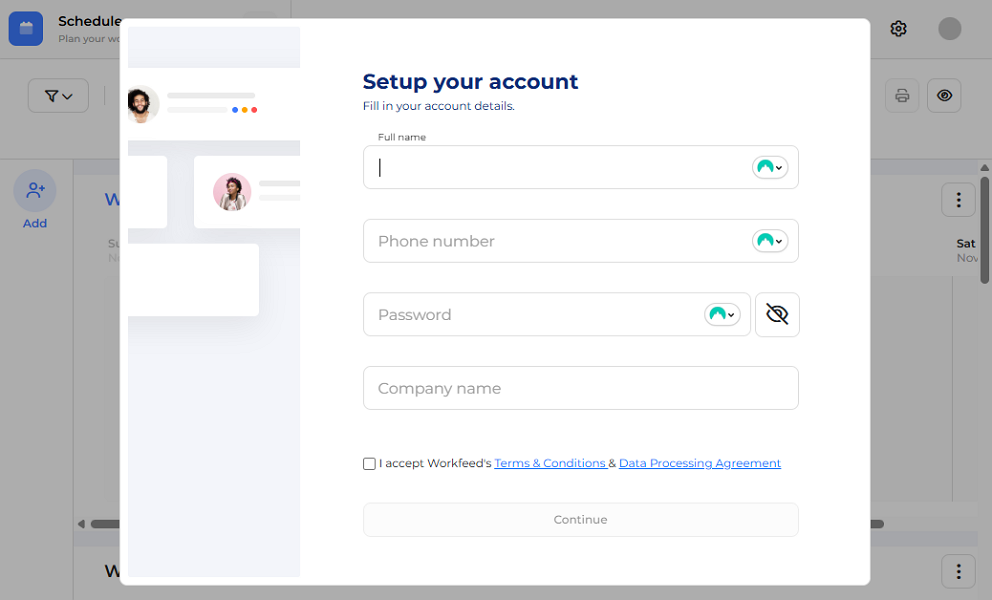The width and height of the screenshot is (992, 600).
Task: Expand the autofill dropdown in Full name field
Action: click(x=778, y=167)
